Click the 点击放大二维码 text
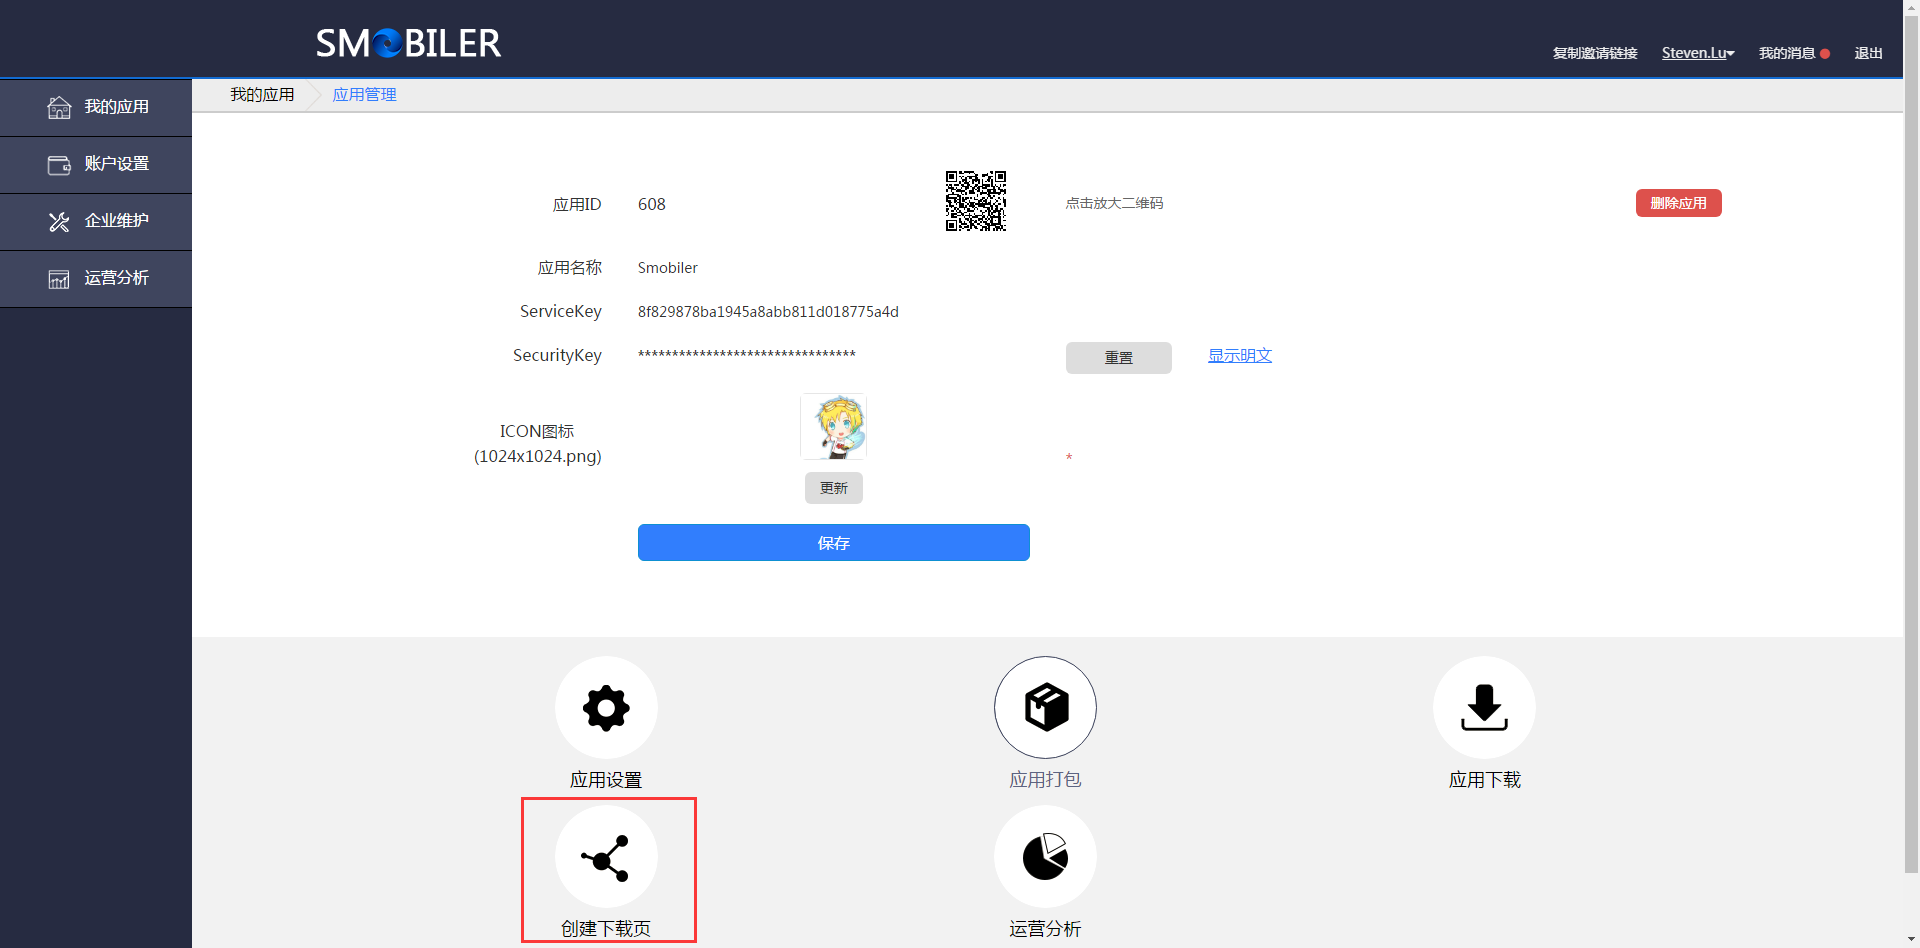Screen dimensions: 1920x948 (x=1114, y=203)
